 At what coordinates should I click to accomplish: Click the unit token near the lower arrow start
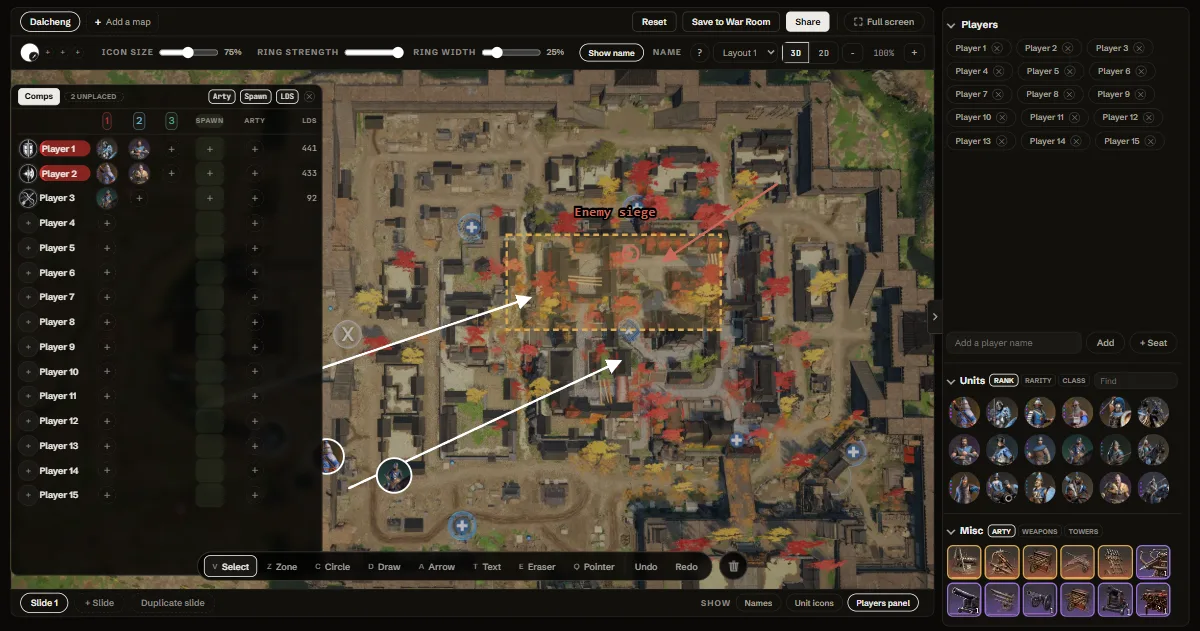coord(394,476)
